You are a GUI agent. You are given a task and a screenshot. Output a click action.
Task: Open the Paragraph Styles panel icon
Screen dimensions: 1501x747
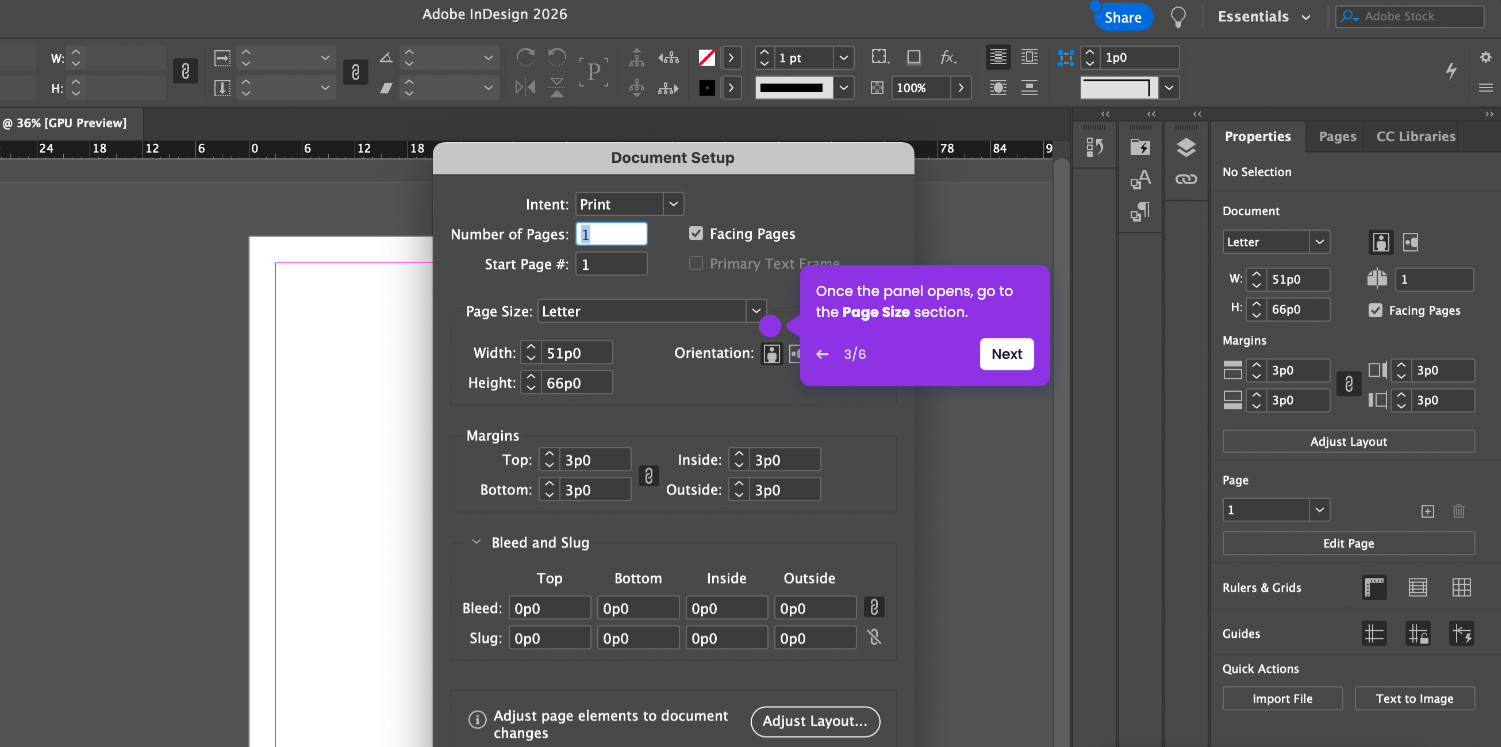[x=1140, y=212]
